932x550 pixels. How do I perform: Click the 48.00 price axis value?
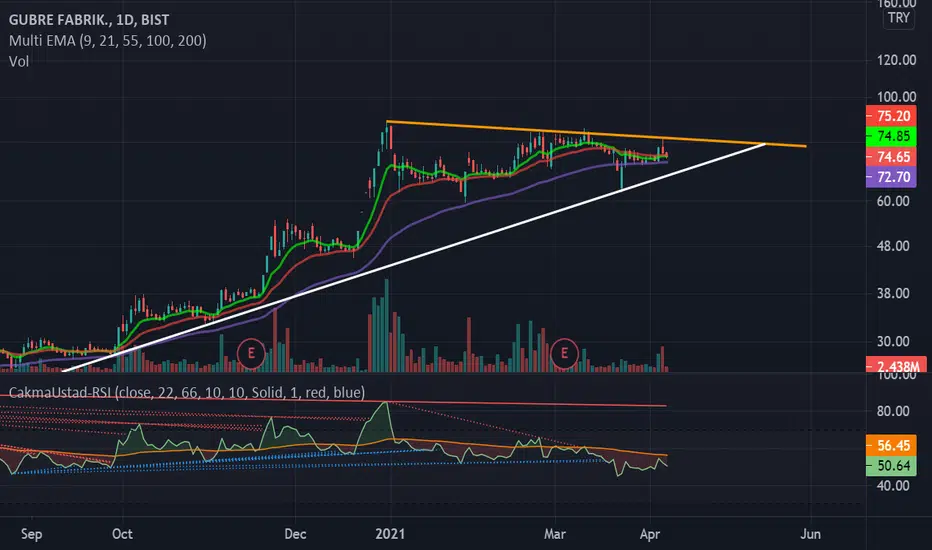pos(893,246)
